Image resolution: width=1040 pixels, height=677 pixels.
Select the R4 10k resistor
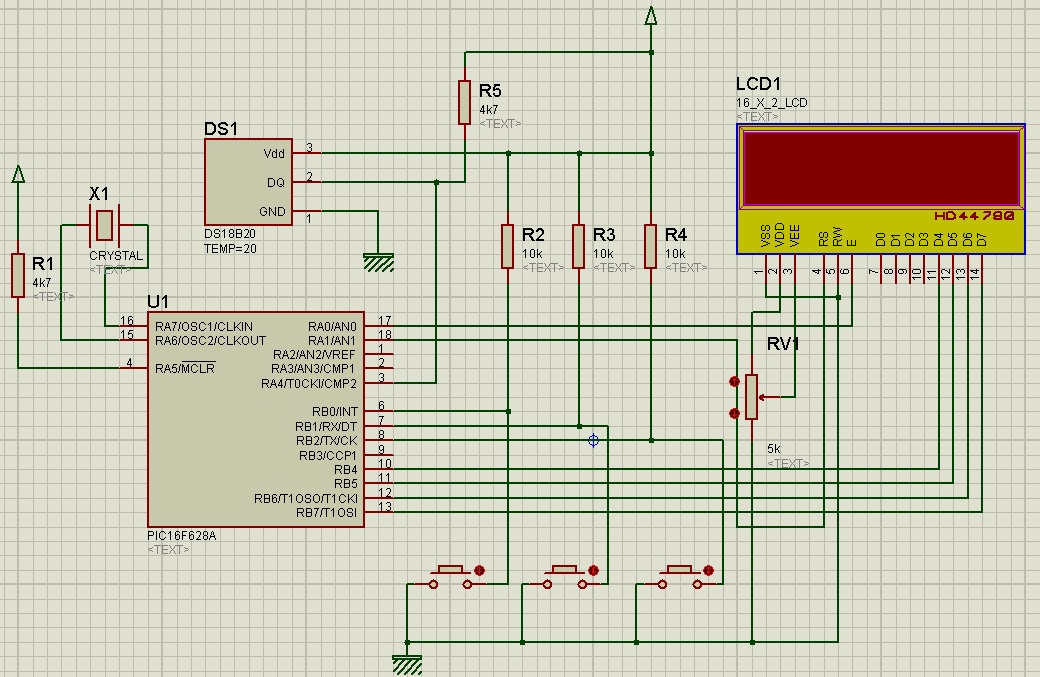(x=650, y=246)
